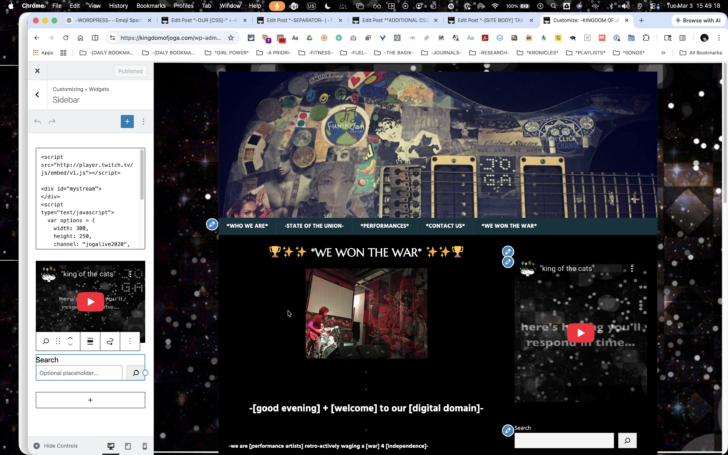Switch to tablet preview mode icon
The height and width of the screenshot is (455, 728).
coord(128,446)
